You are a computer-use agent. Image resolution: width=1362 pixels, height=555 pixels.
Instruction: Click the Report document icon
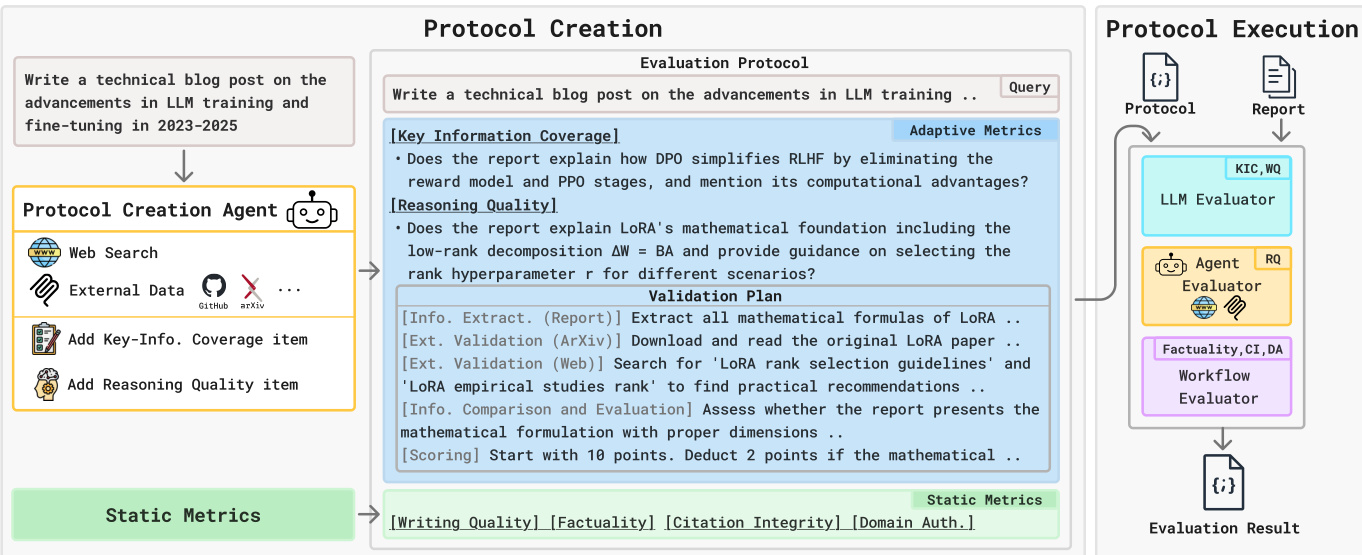1278,77
